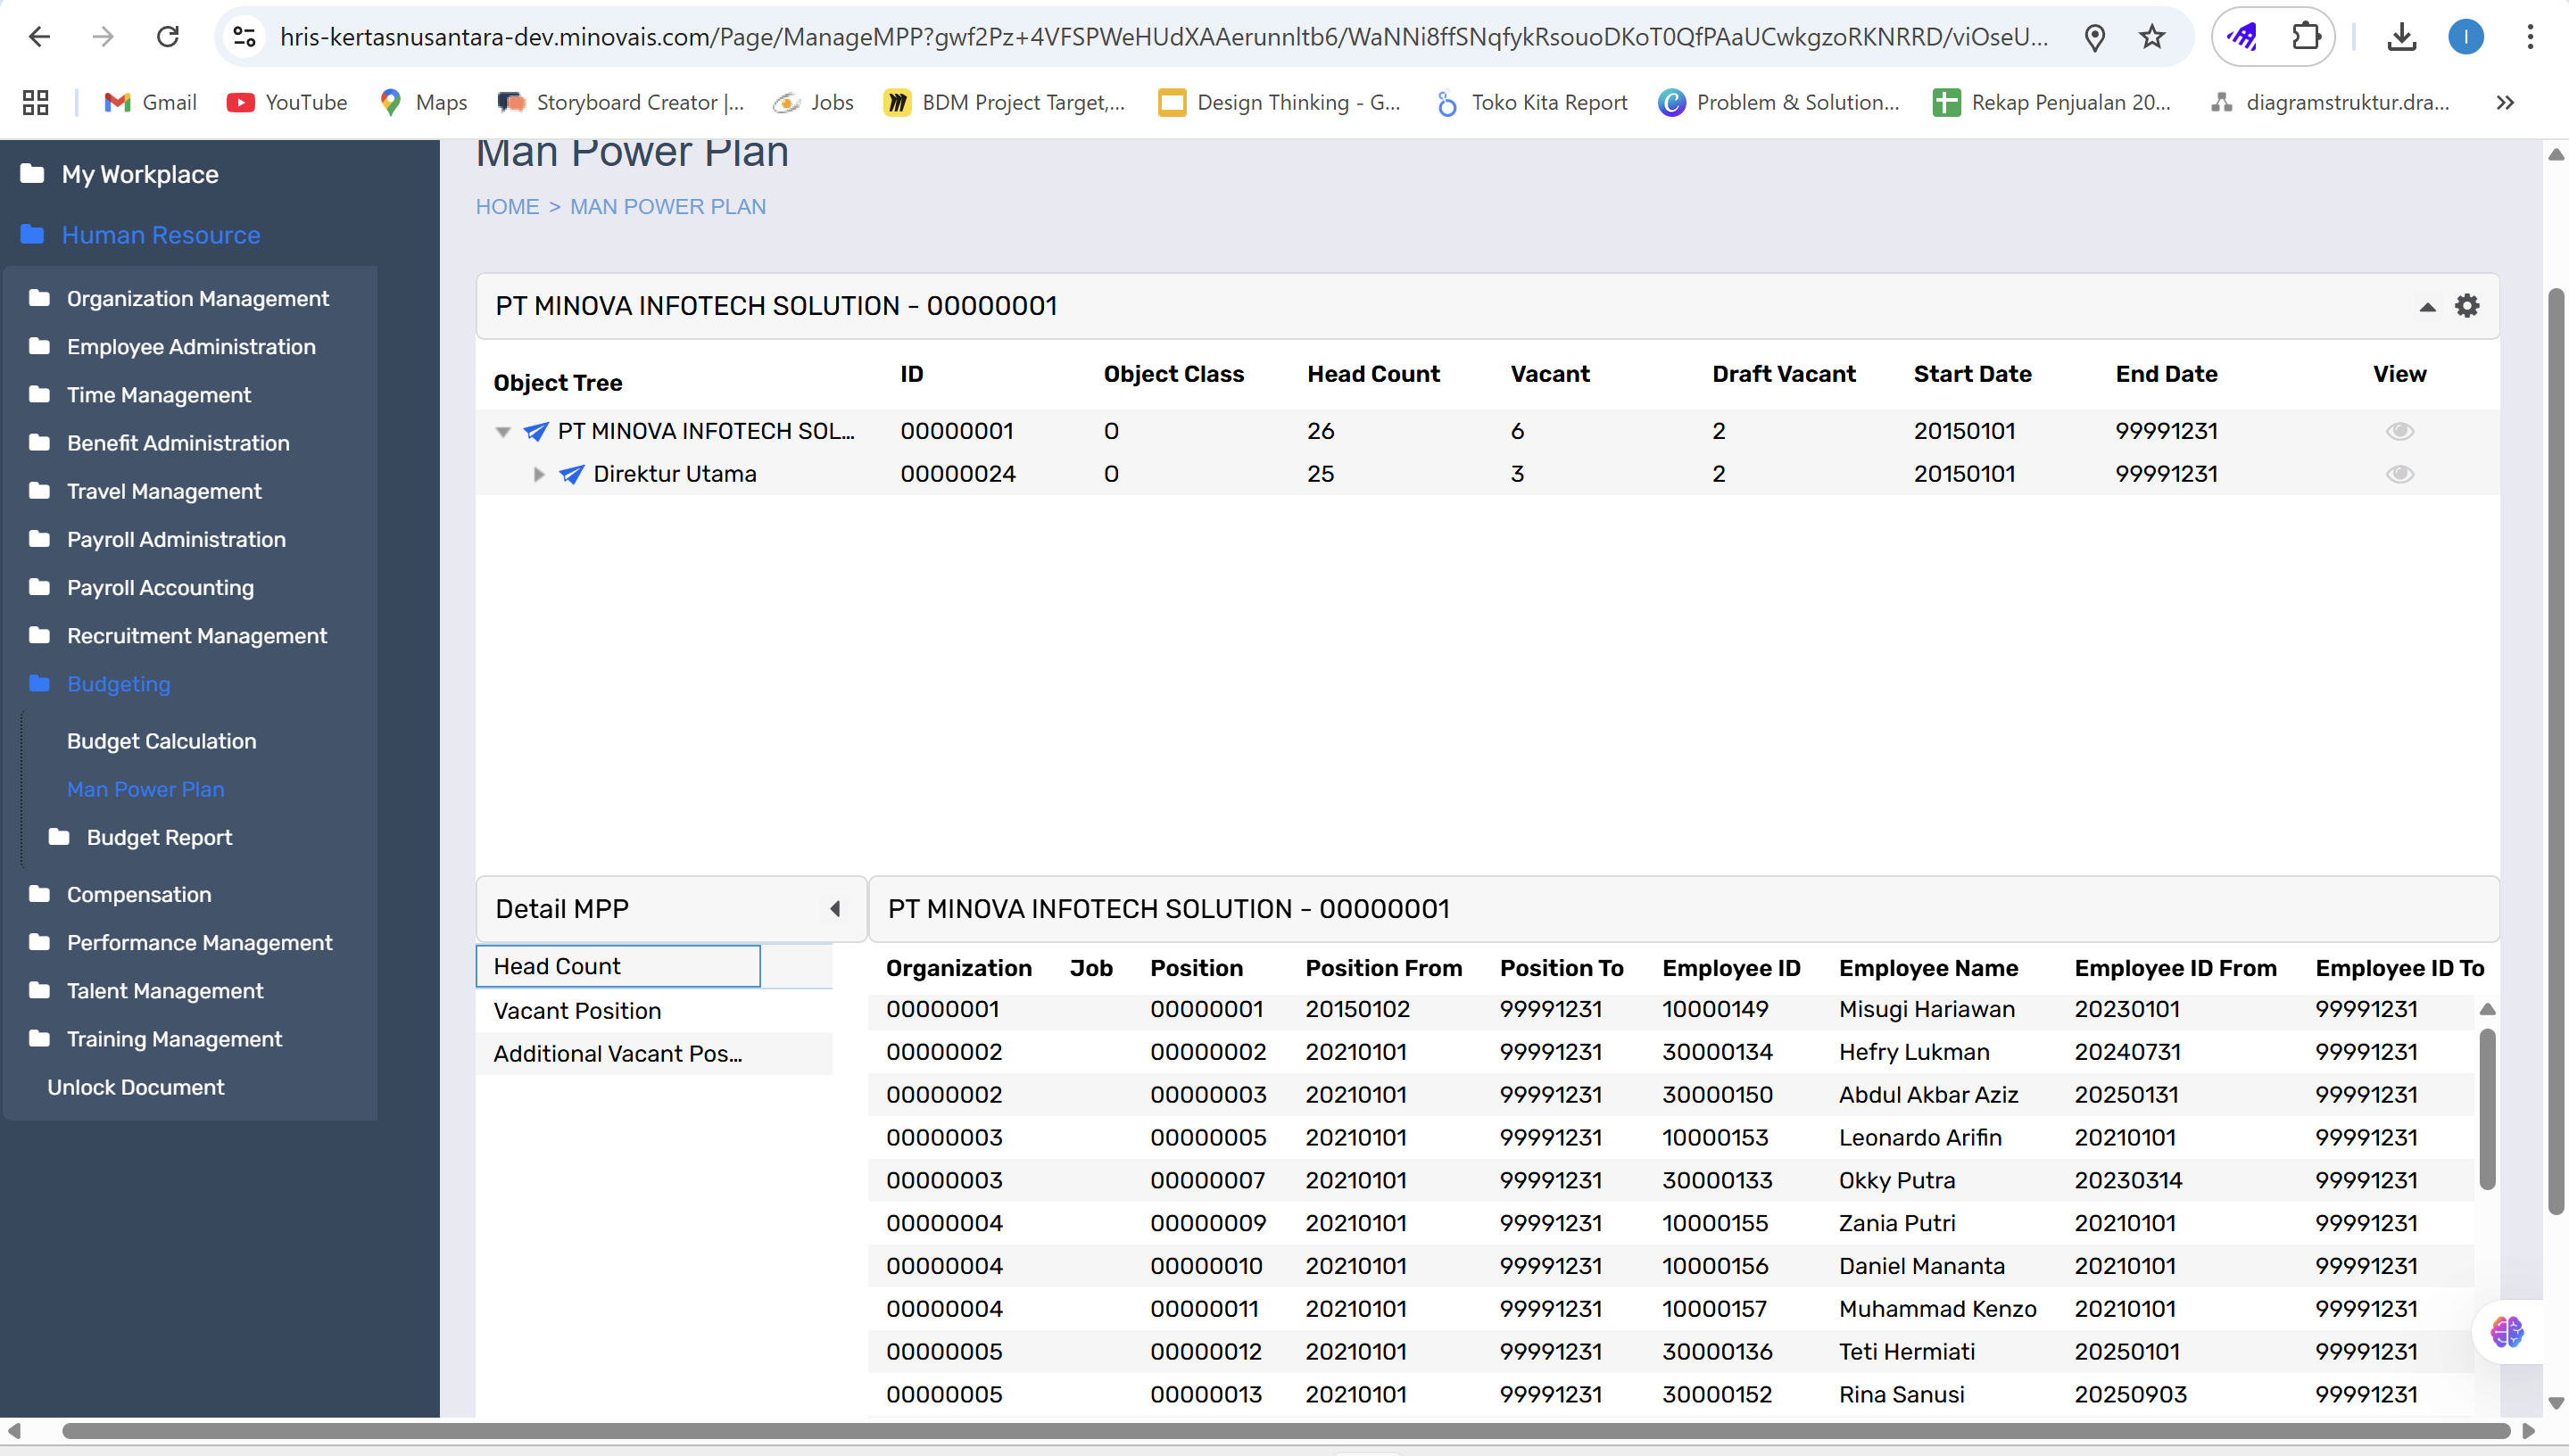Click the AI brain assistant floating icon
Image resolution: width=2569 pixels, height=1456 pixels.
(2506, 1332)
